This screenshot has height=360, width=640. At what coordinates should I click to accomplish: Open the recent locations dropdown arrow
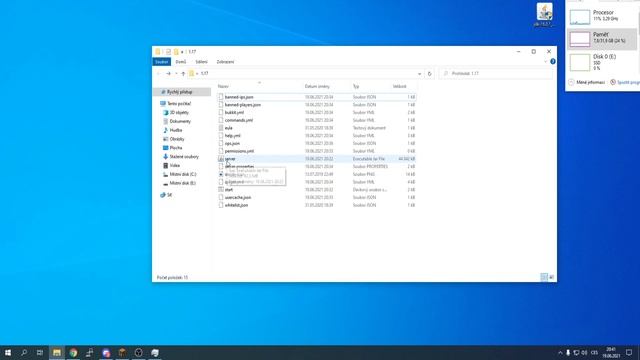click(x=176, y=73)
